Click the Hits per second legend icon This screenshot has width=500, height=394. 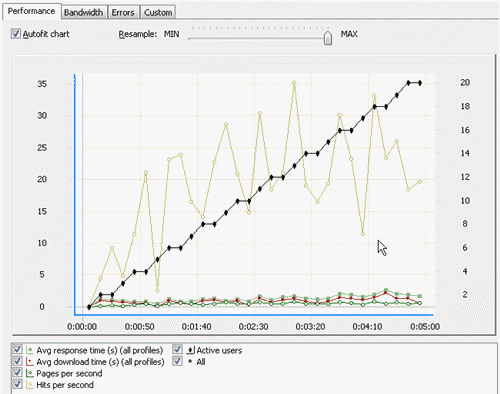[x=30, y=384]
